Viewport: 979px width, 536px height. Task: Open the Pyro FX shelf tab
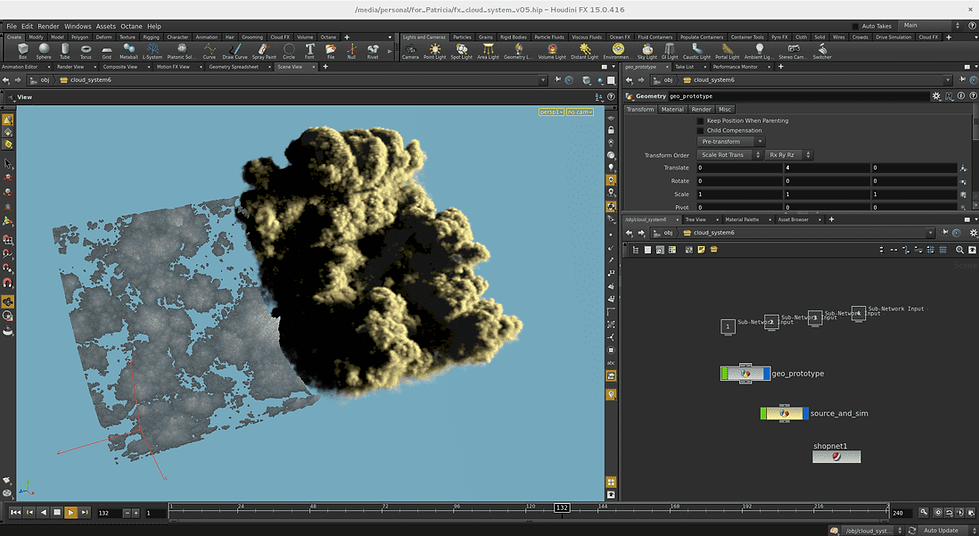[x=779, y=37]
